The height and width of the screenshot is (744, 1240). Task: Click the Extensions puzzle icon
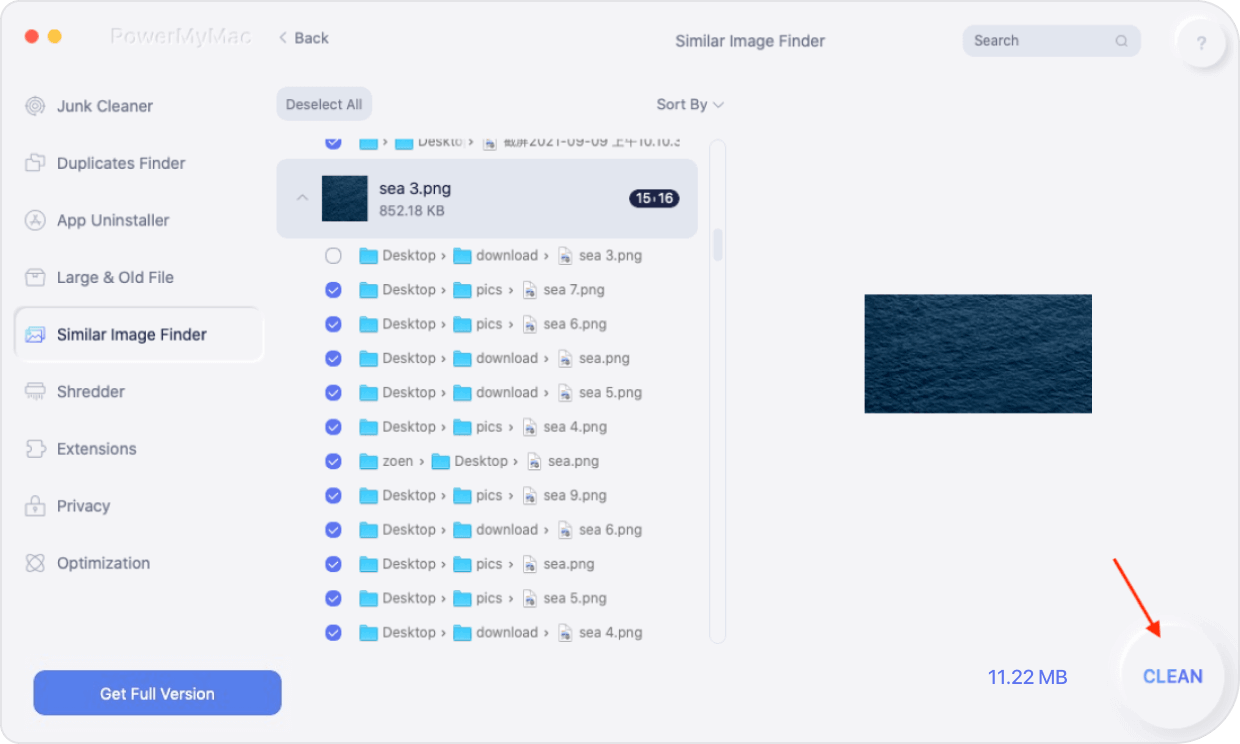pos(36,449)
